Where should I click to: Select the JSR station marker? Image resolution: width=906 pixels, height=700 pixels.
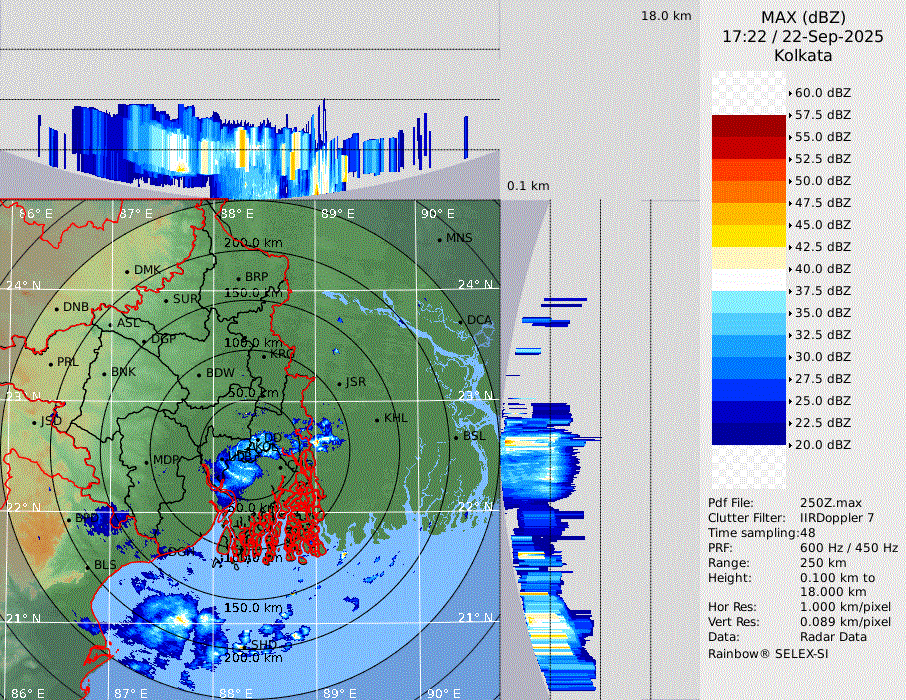(x=340, y=383)
